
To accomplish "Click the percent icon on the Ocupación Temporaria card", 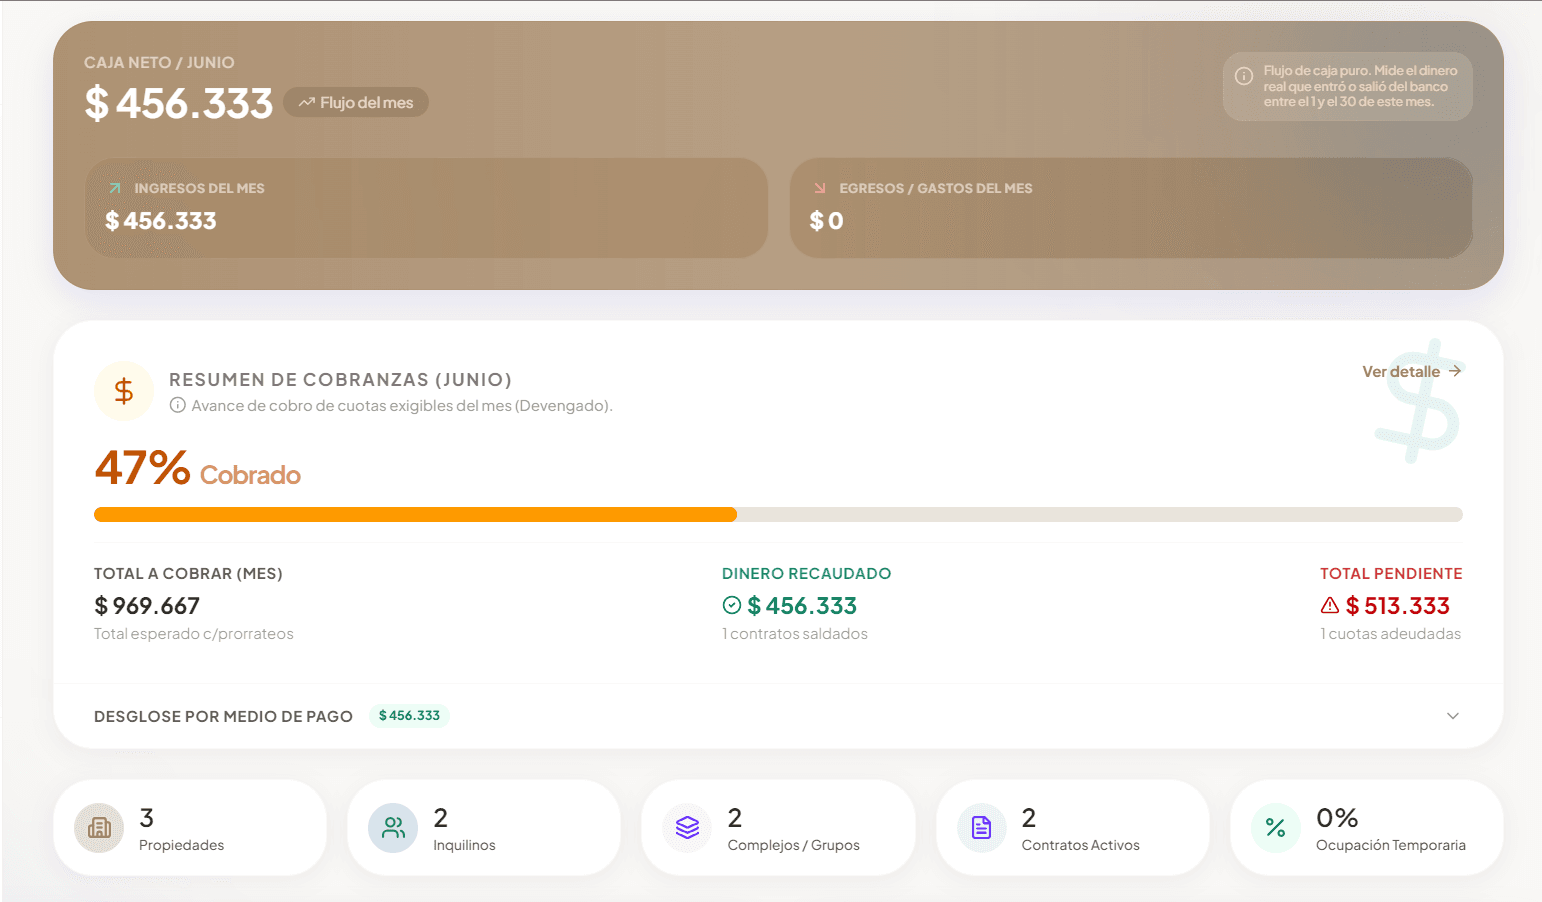I will [1276, 828].
